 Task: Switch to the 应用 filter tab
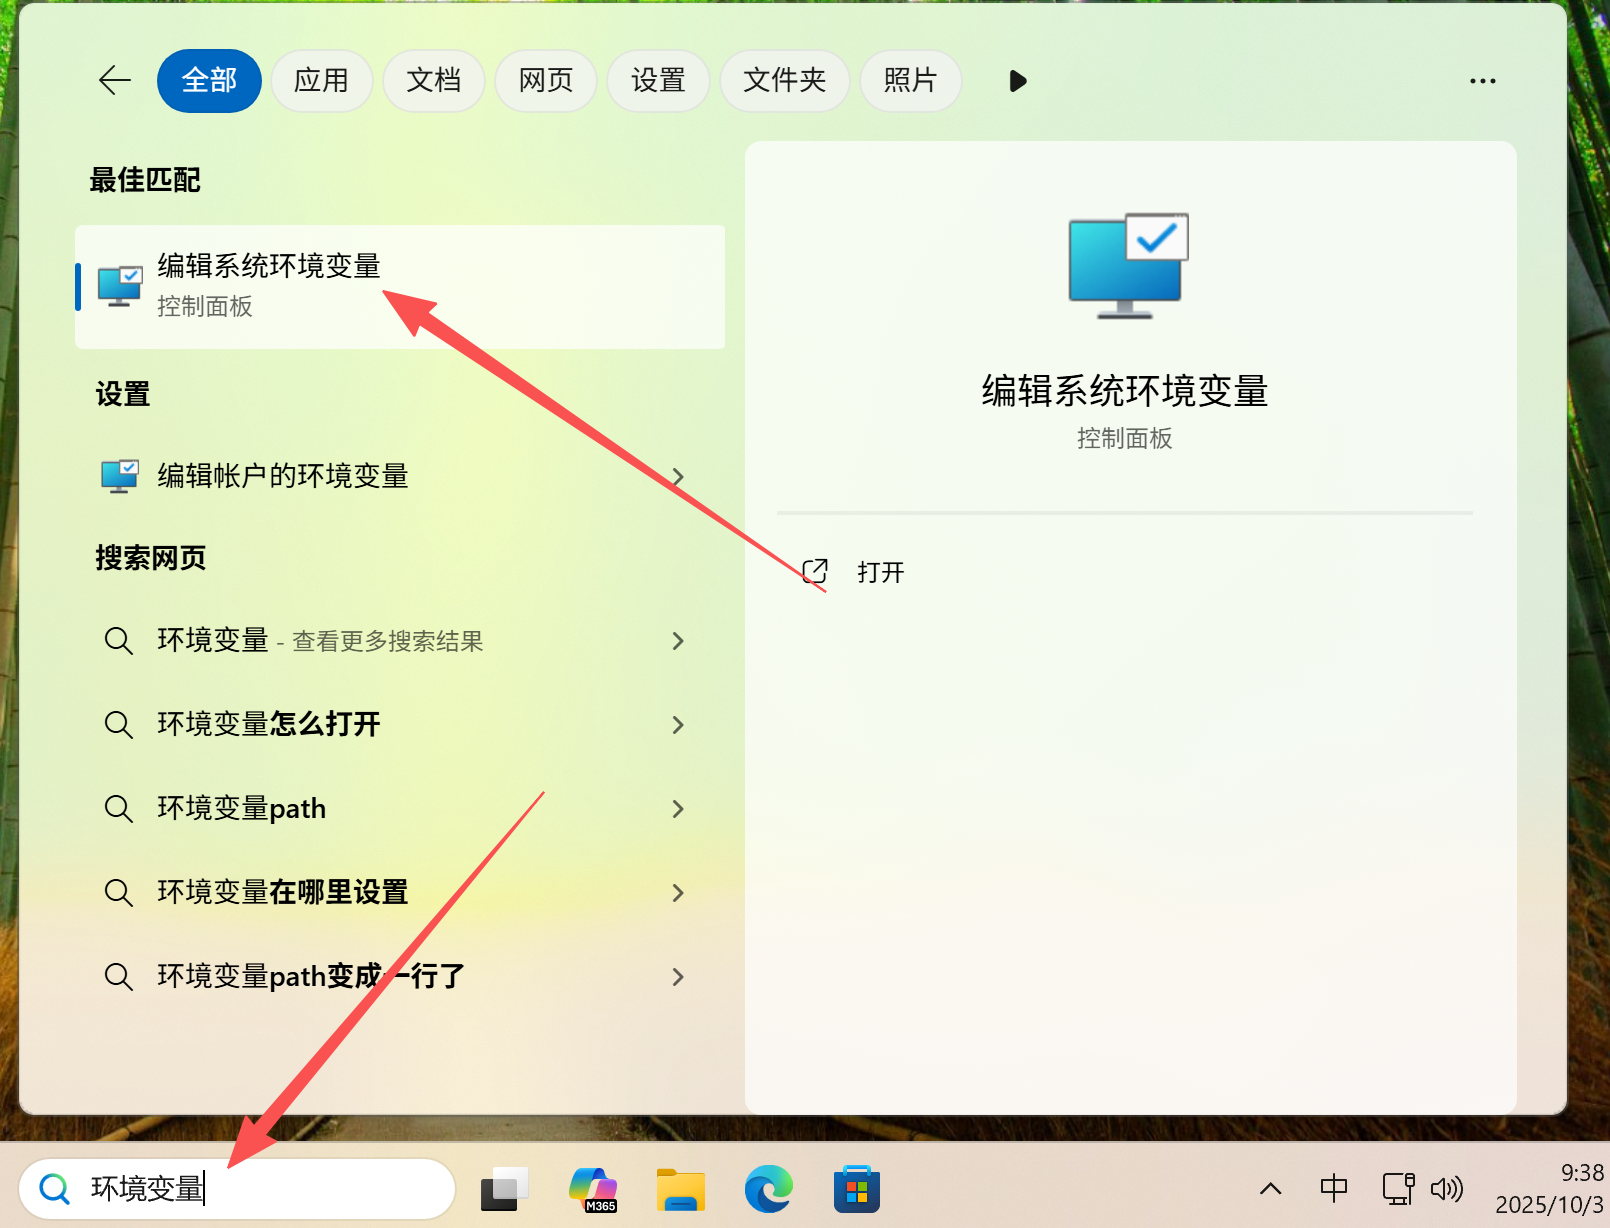pyautogui.click(x=321, y=80)
